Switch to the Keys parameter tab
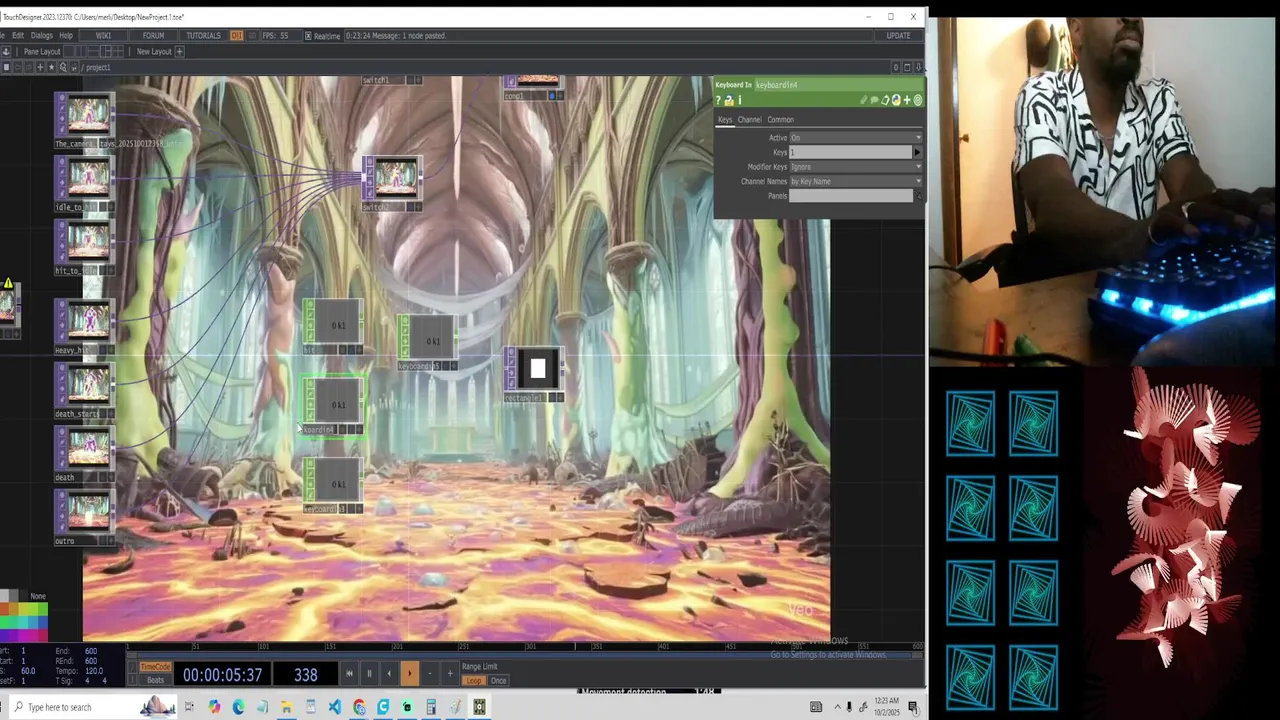The height and width of the screenshot is (720, 1280). (x=725, y=120)
